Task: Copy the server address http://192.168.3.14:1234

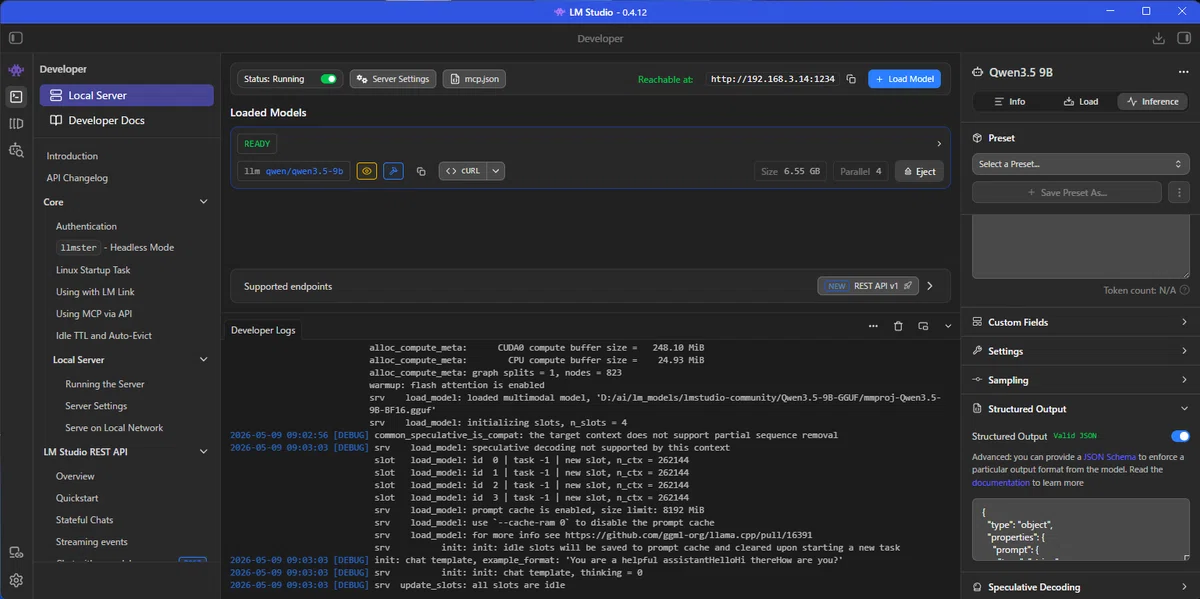Action: [x=851, y=79]
